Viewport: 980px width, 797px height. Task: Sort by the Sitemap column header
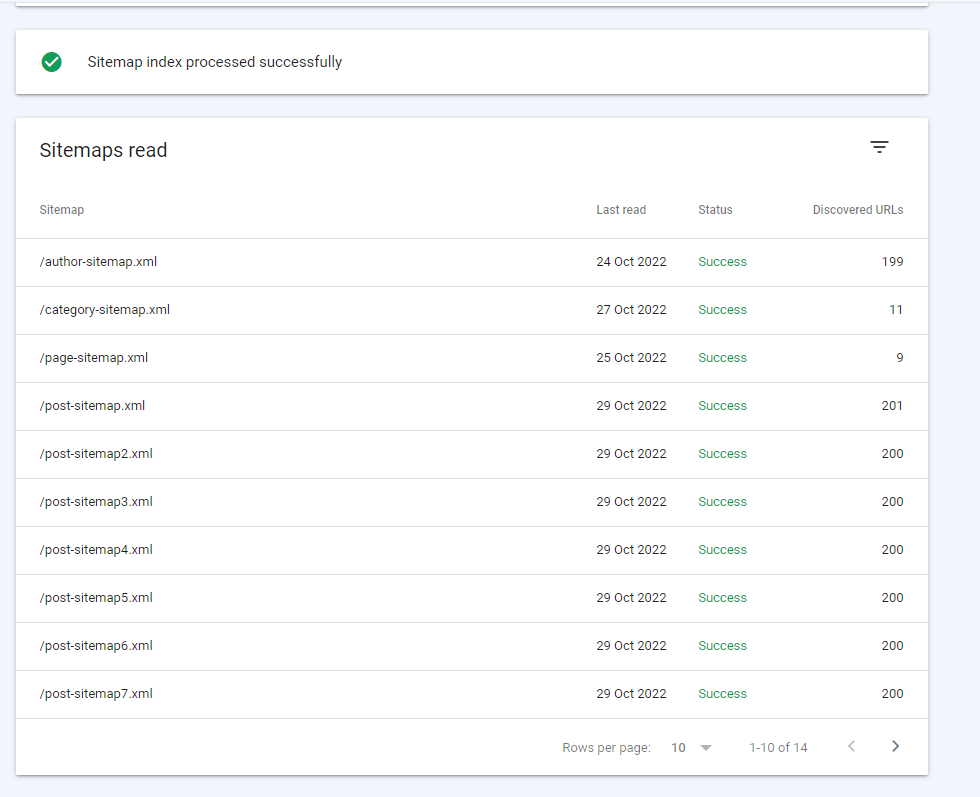coord(62,210)
